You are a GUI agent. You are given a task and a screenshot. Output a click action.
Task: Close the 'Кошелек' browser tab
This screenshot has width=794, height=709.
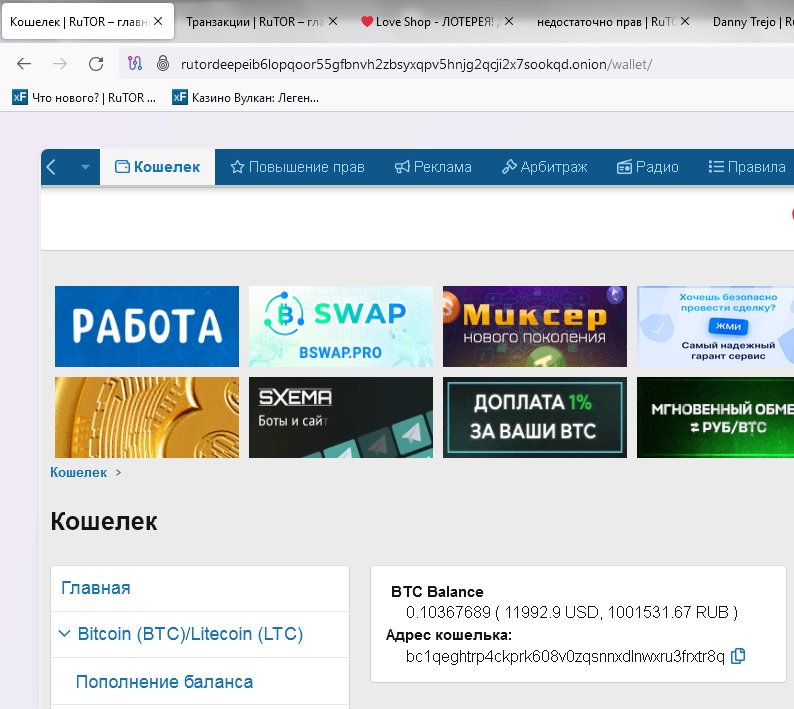[x=157, y=20]
